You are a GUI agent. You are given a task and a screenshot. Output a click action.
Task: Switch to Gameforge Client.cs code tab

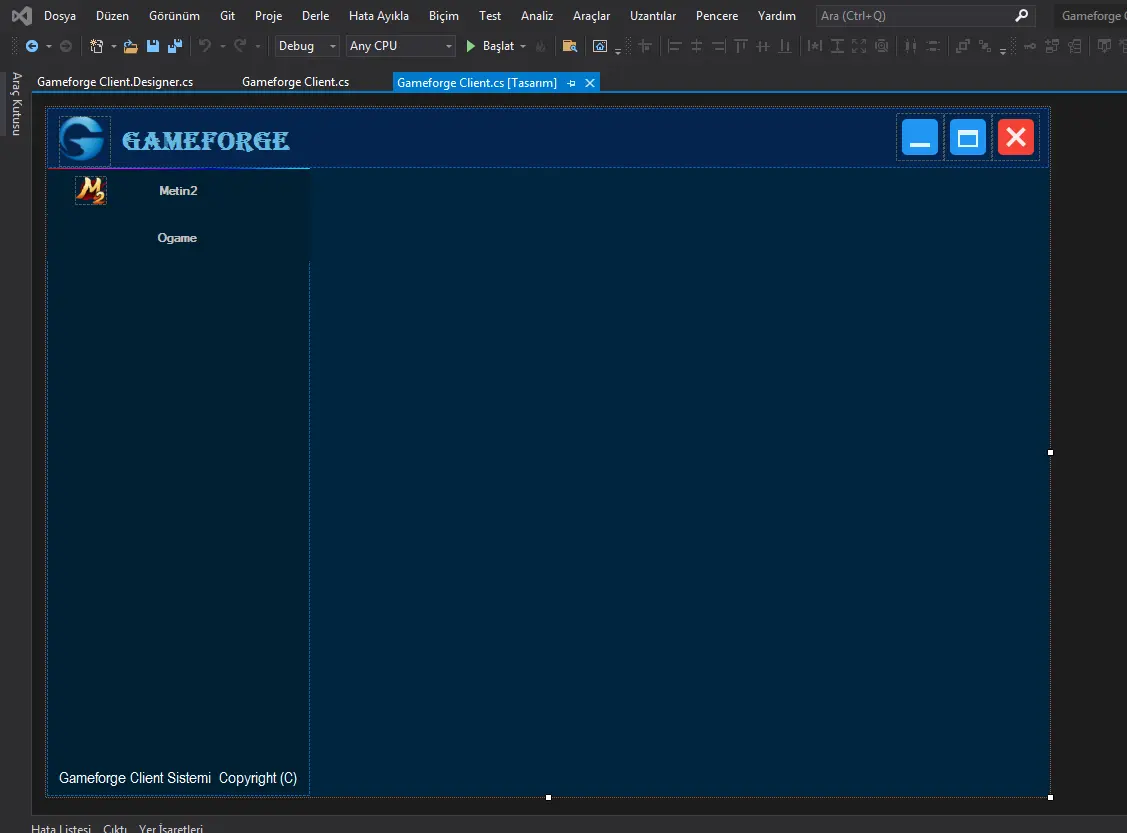pos(295,82)
